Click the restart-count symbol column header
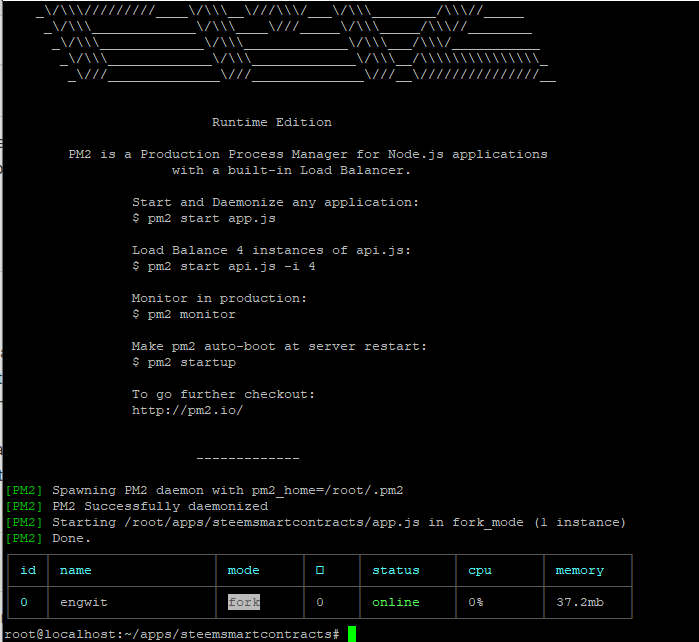The height and width of the screenshot is (642, 699). [x=320, y=570]
